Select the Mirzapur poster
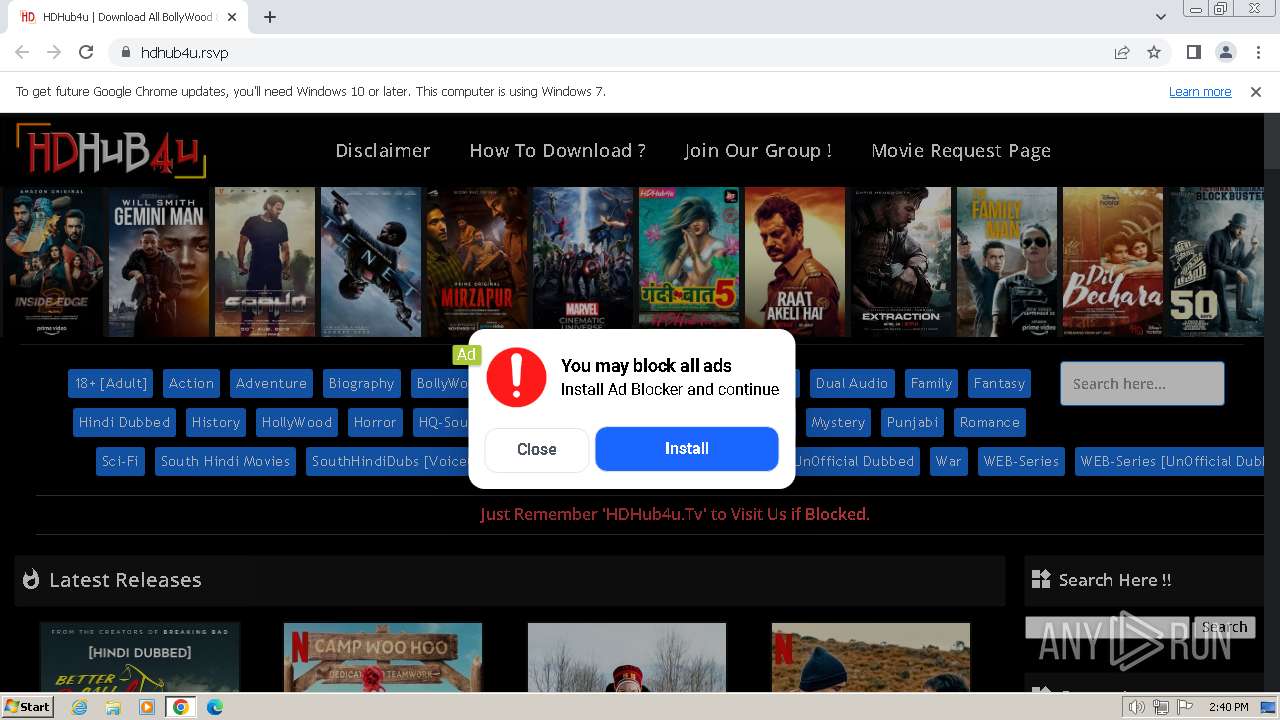The width and height of the screenshot is (1280, 720). click(477, 262)
